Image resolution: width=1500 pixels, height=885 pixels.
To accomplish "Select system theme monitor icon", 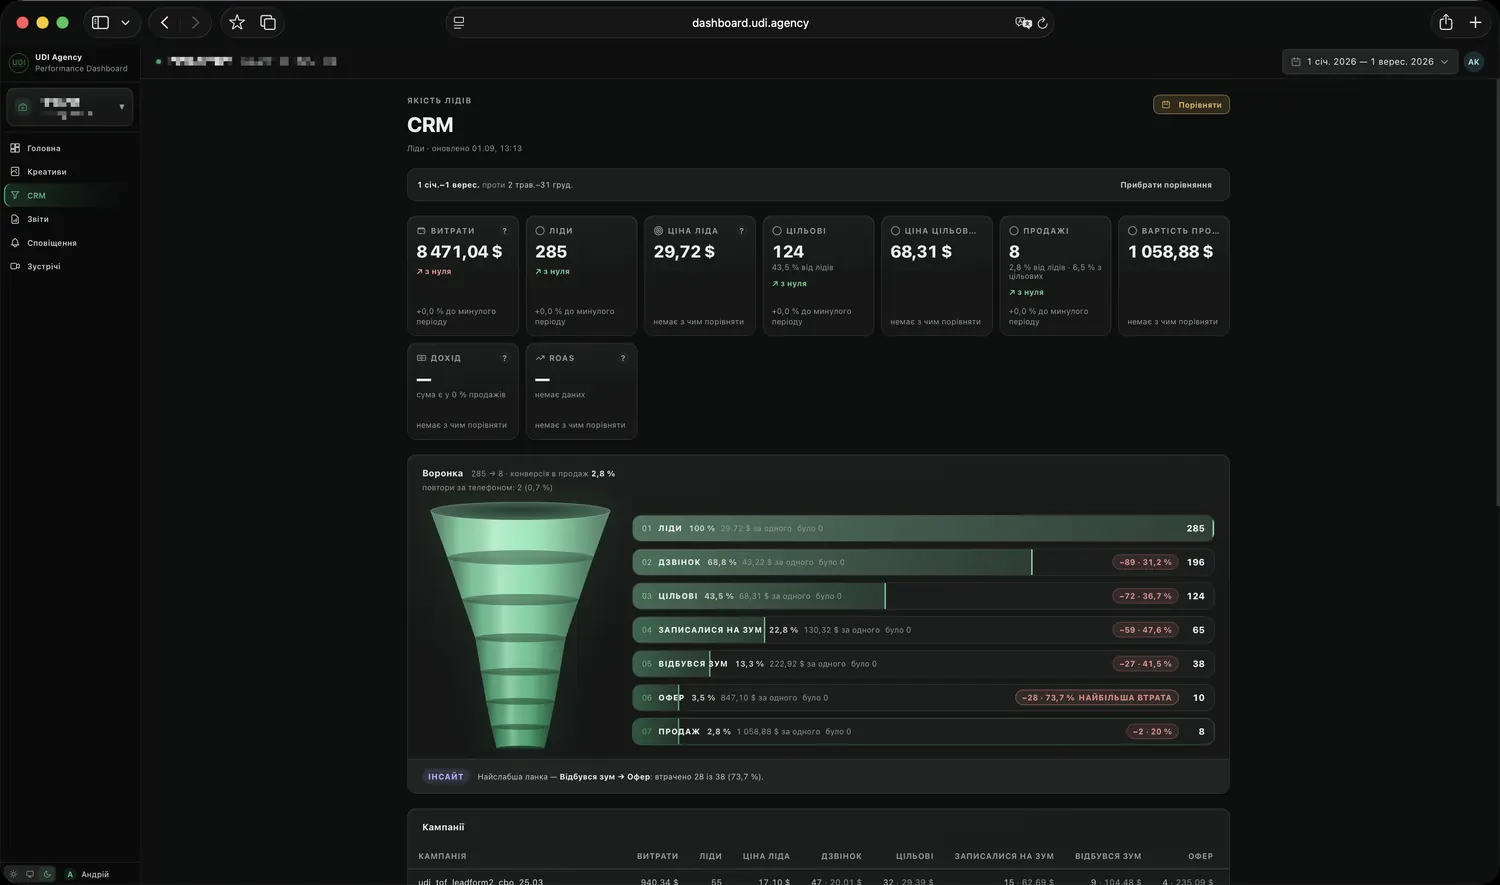I will pyautogui.click(x=30, y=874).
